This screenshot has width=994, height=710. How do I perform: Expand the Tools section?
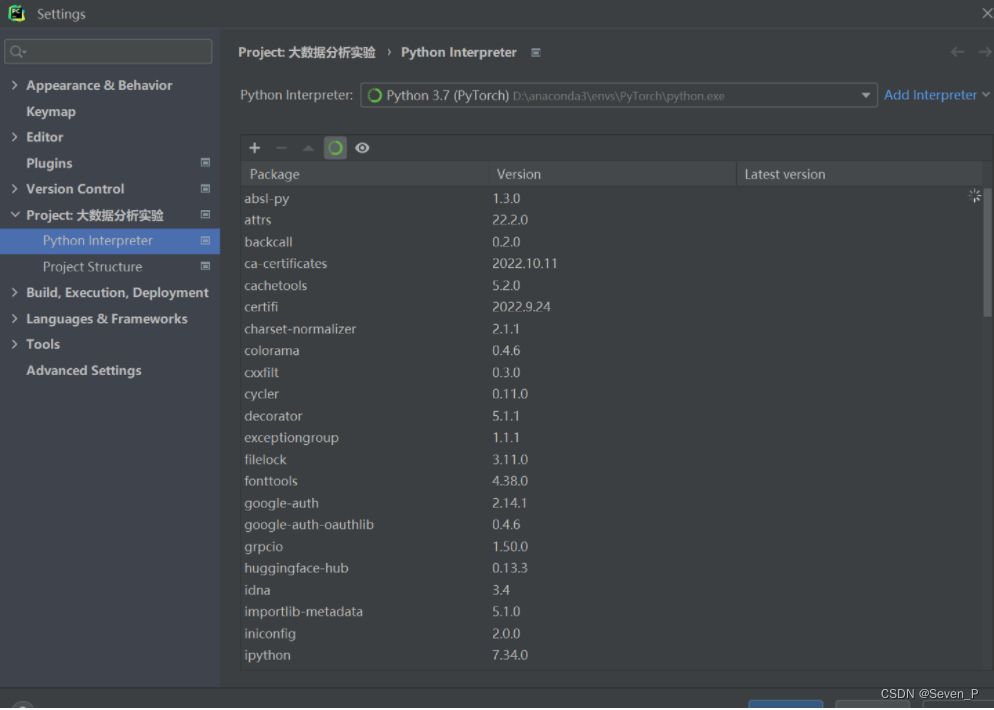coord(15,344)
